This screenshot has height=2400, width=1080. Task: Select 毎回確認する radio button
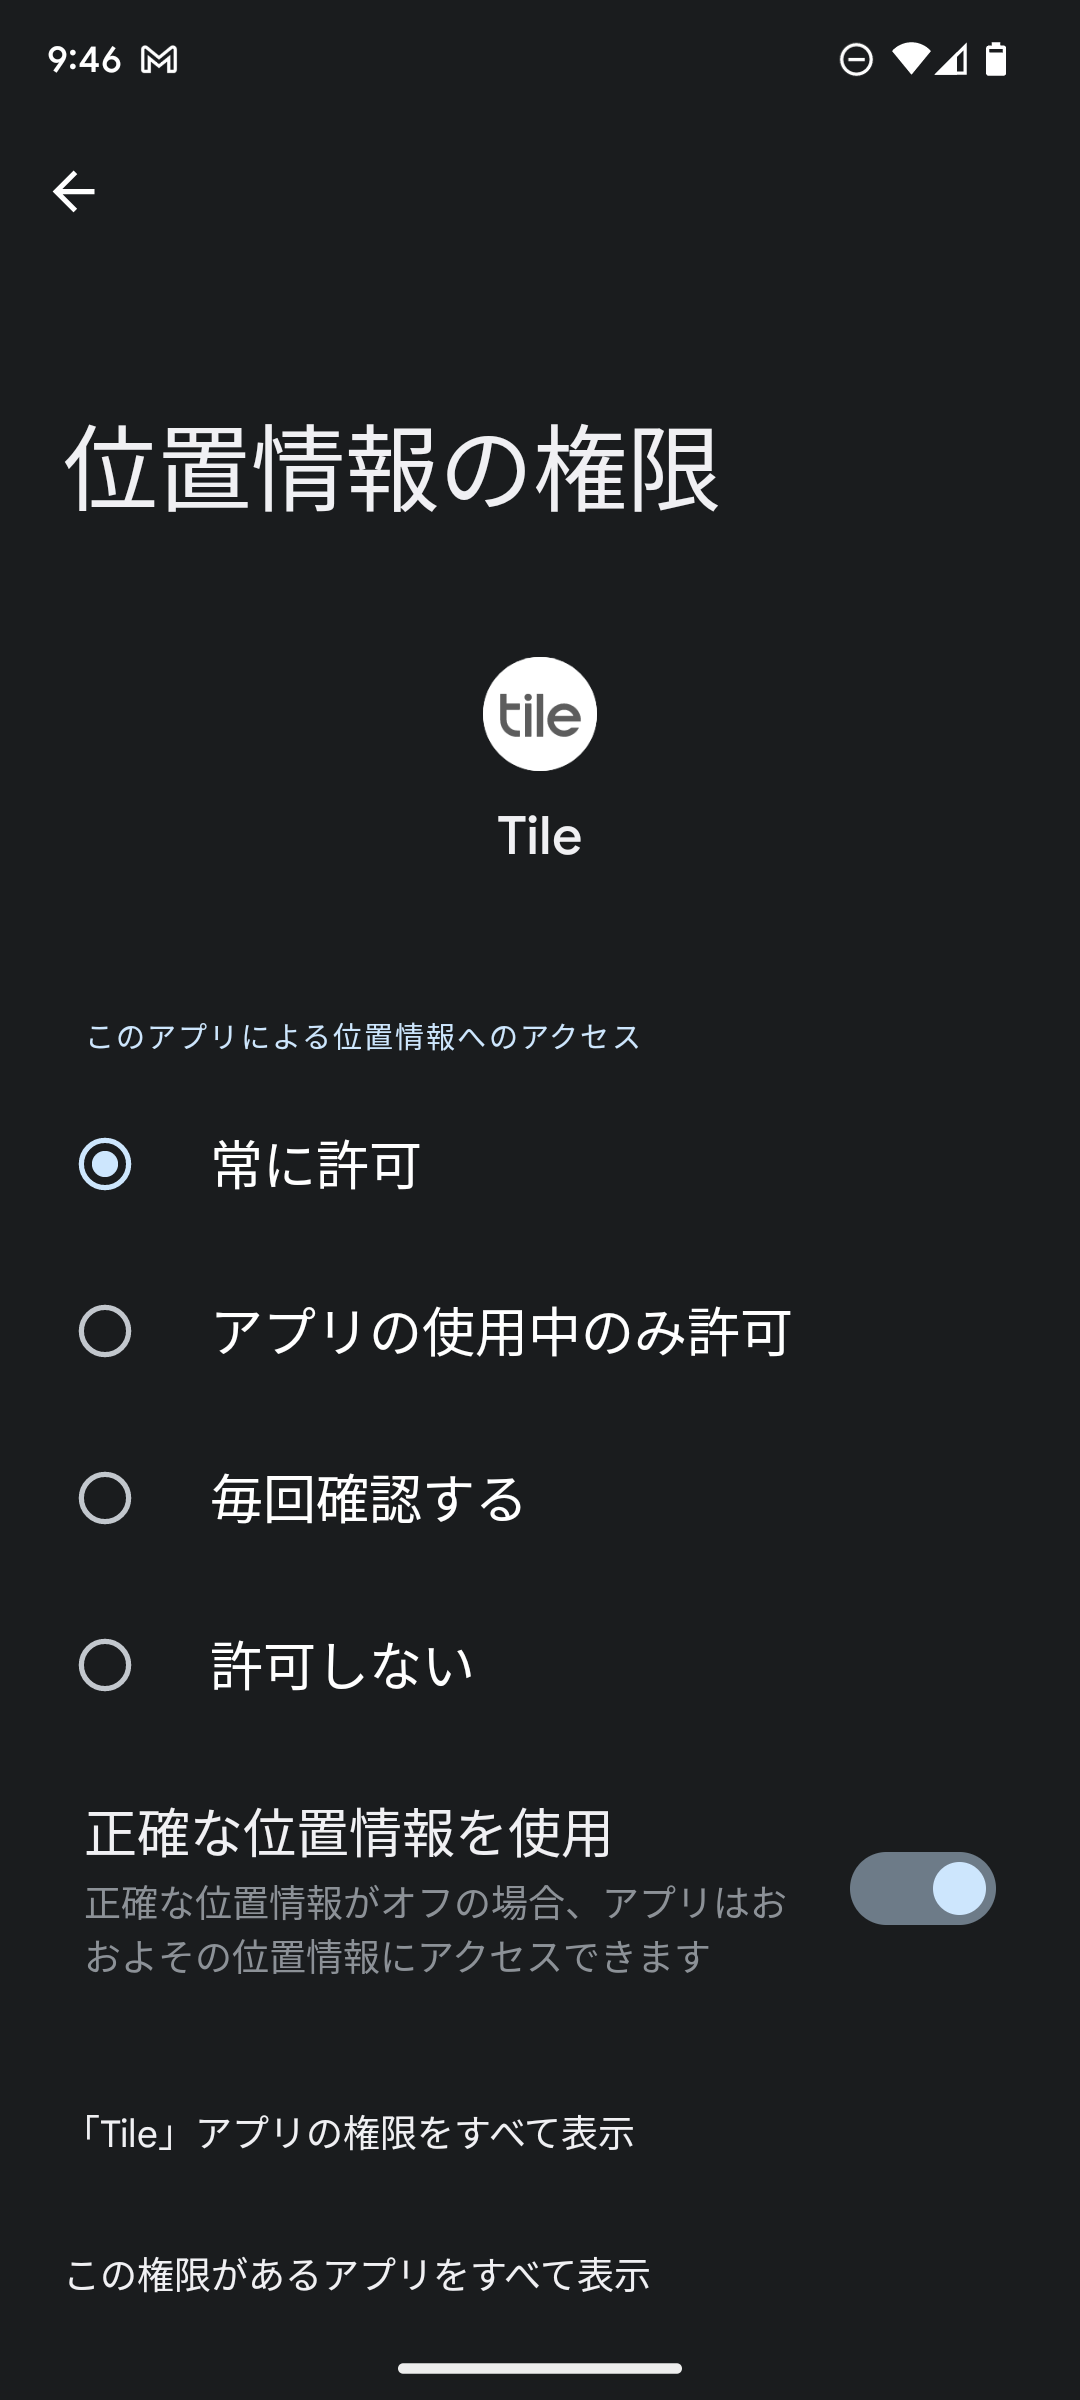click(x=105, y=1498)
